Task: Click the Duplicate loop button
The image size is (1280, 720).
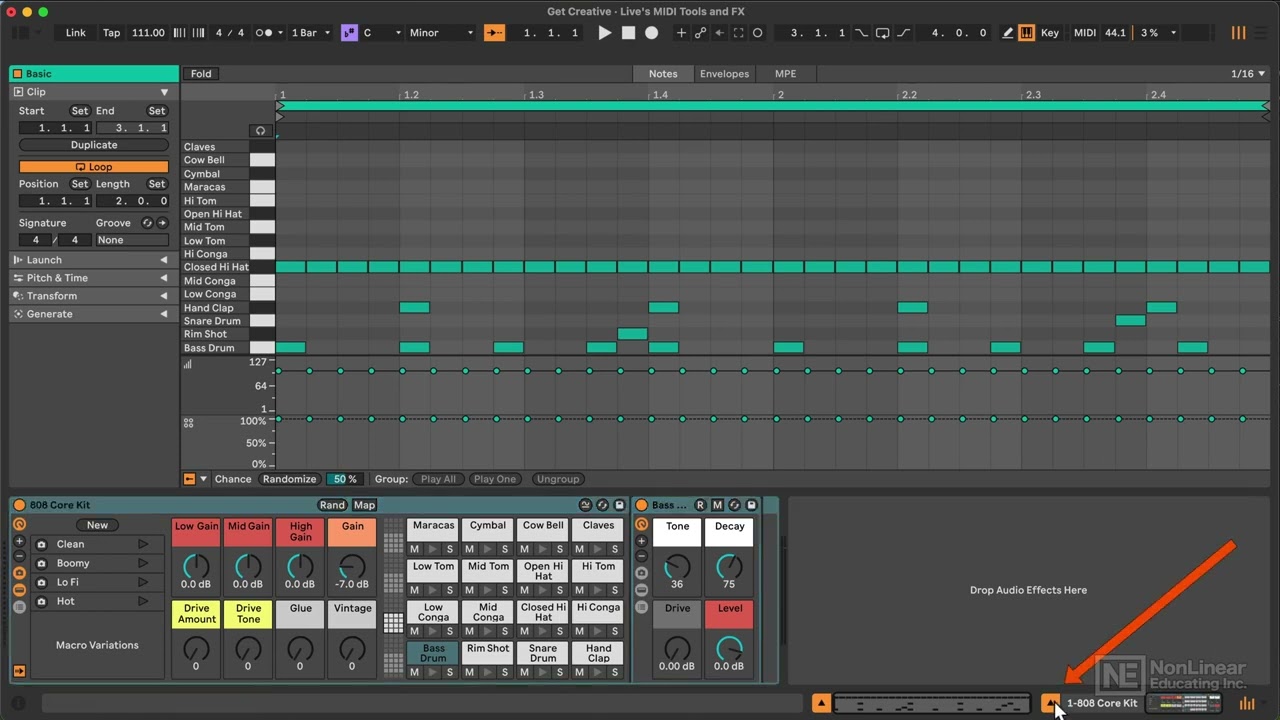Action: tap(94, 145)
